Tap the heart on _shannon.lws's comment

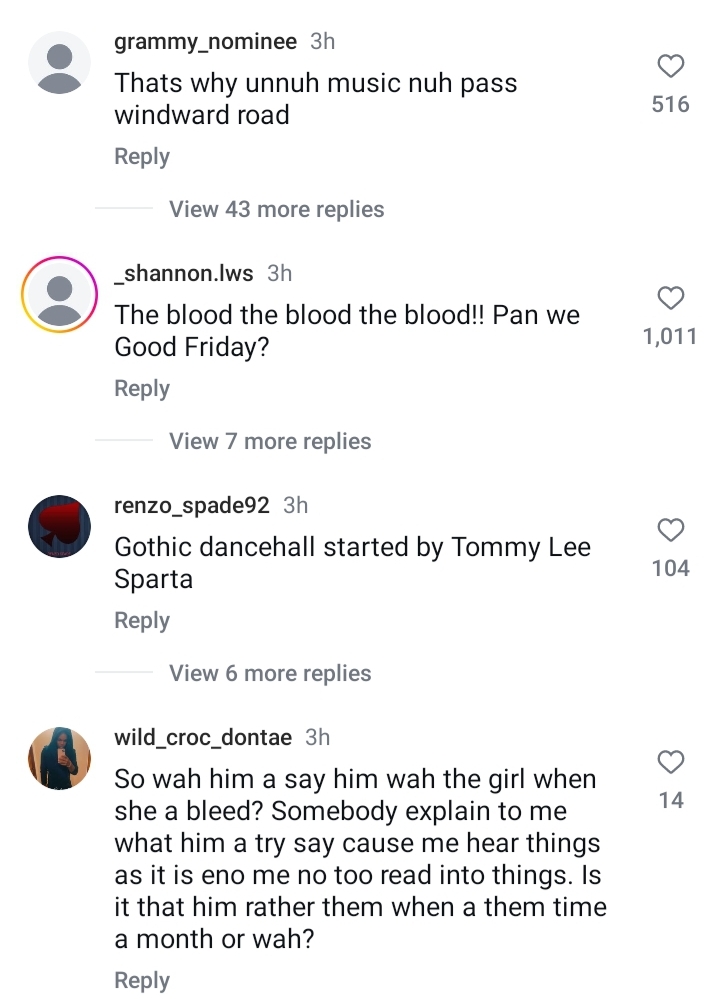click(670, 298)
